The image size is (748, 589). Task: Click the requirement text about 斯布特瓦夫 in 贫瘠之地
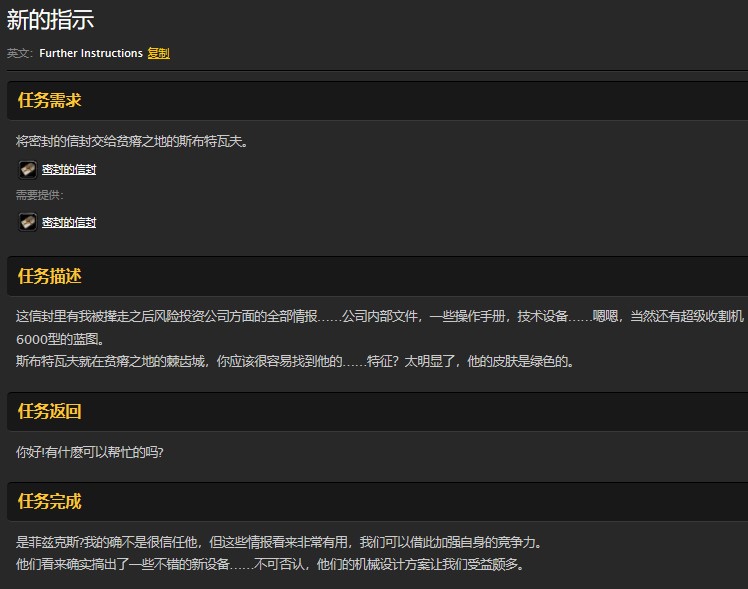[x=132, y=141]
